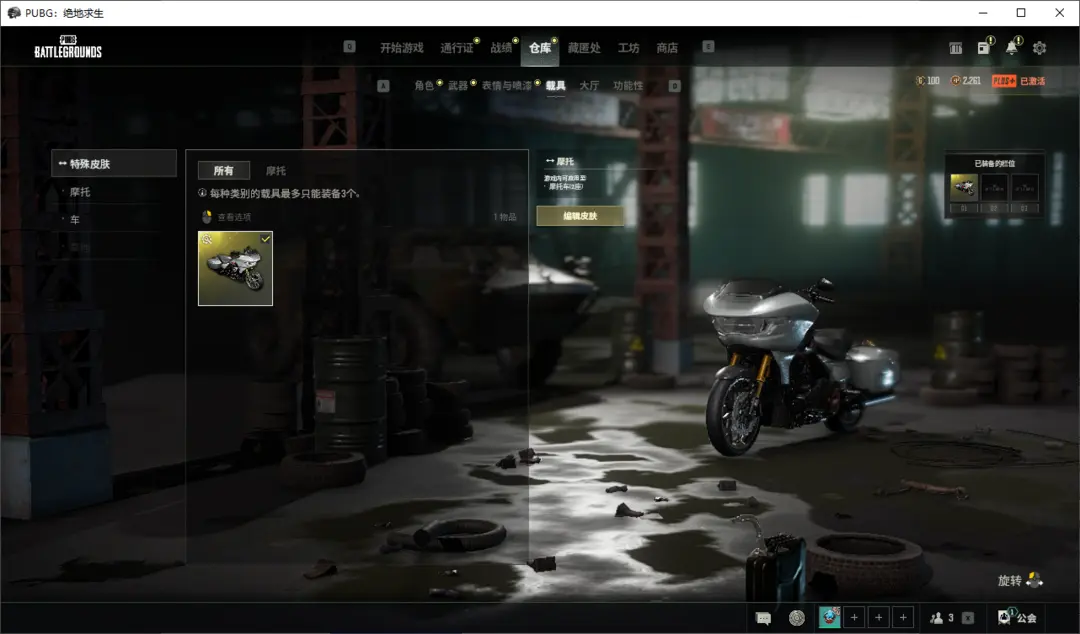Click the 编辑皮肤 edit skin button
Viewport: 1080px width, 634px height.
(x=580, y=216)
